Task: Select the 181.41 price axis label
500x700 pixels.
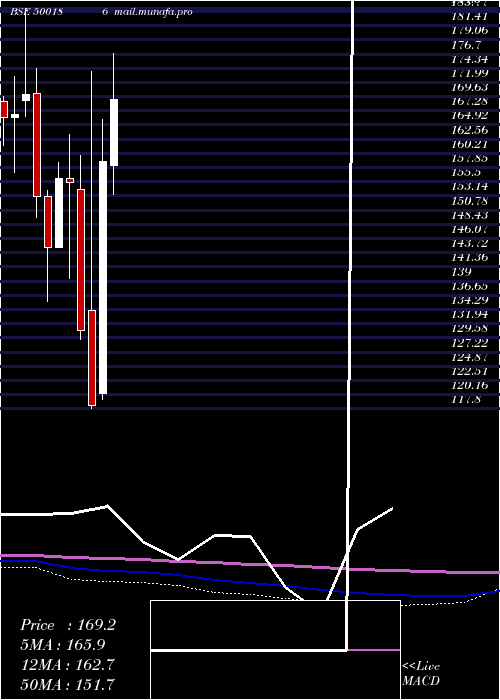Action: (x=470, y=17)
